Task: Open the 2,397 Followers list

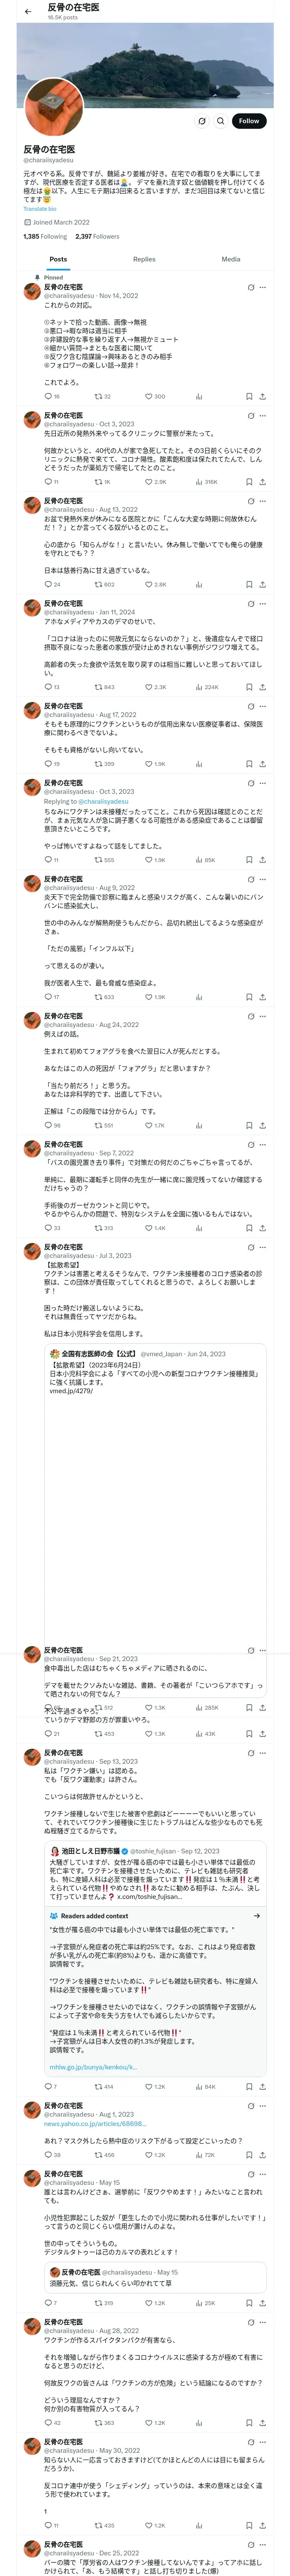Action: (97, 237)
